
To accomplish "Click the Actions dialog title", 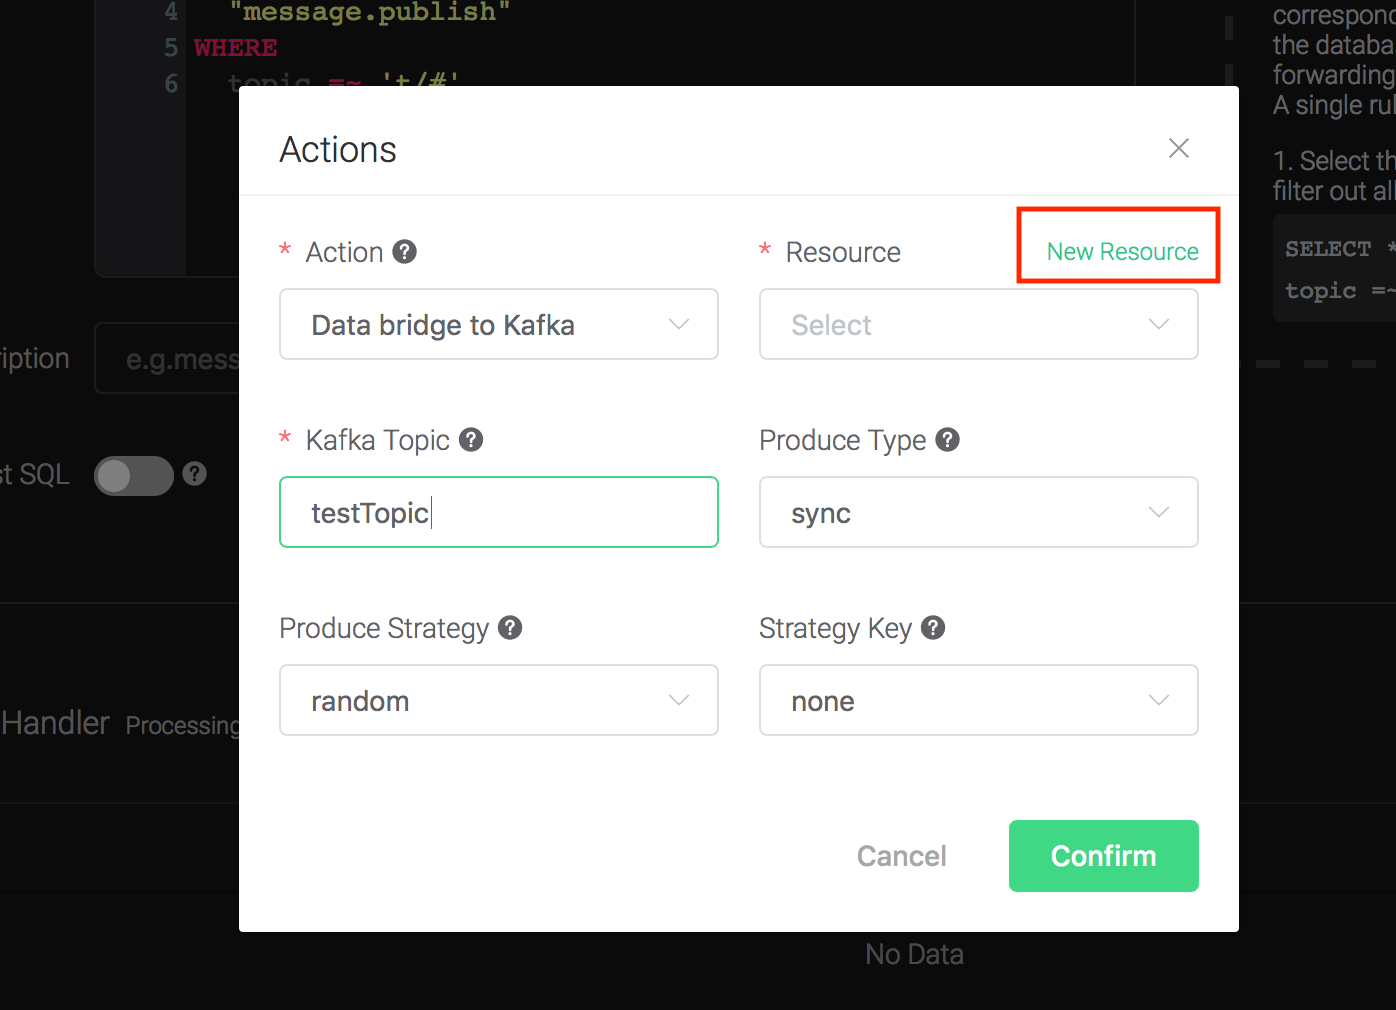I will 338,150.
